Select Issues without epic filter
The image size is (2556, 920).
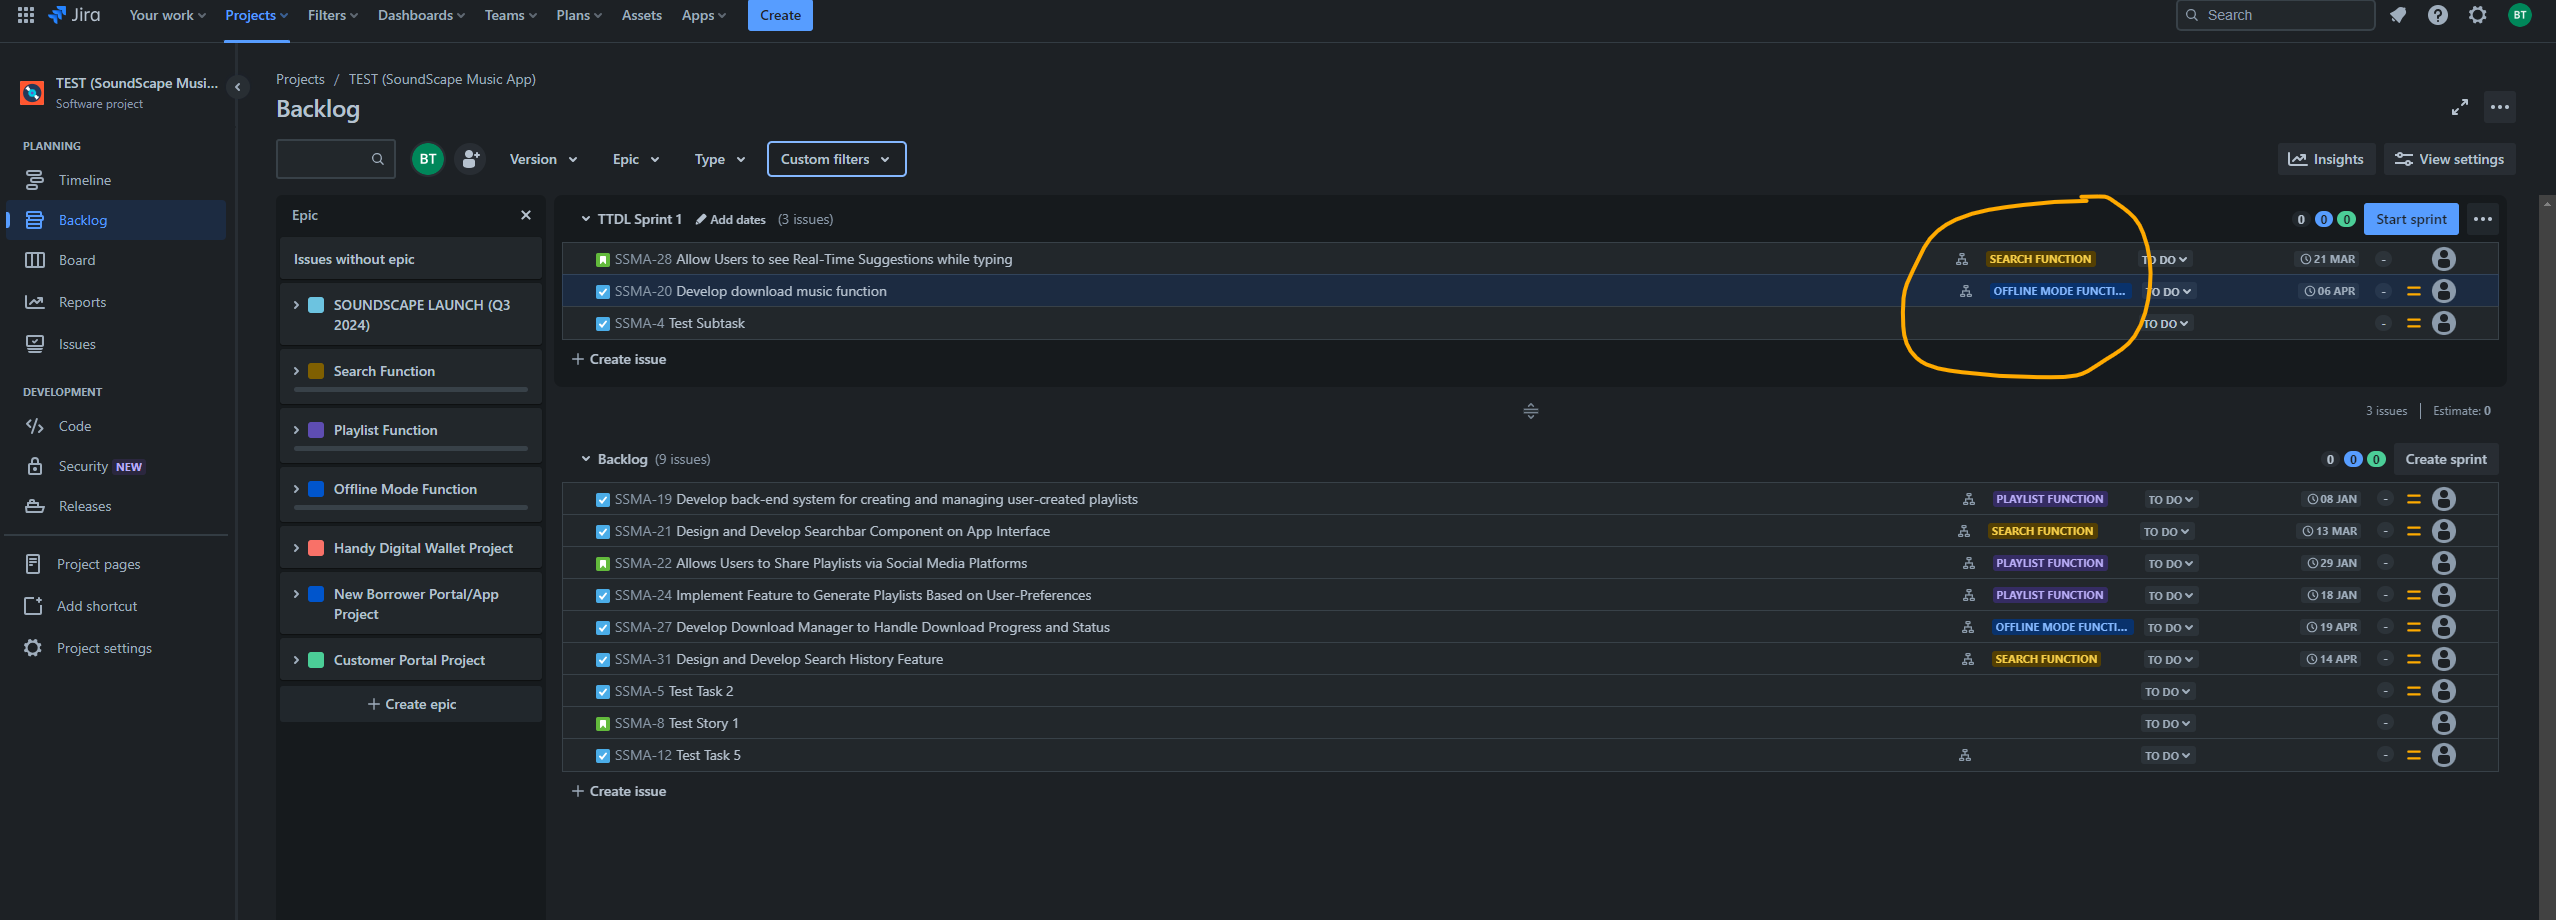pyautogui.click(x=411, y=259)
